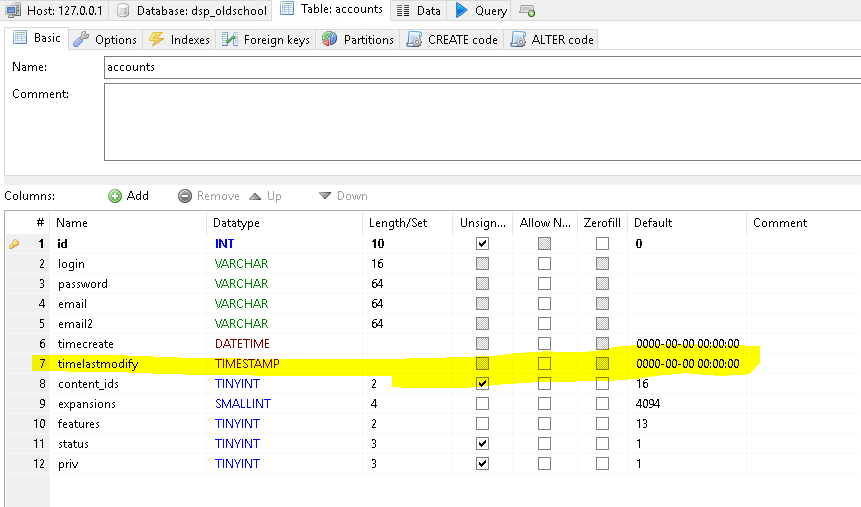The height and width of the screenshot is (507, 861).
Task: Click the table Name input field
Action: (x=480, y=68)
